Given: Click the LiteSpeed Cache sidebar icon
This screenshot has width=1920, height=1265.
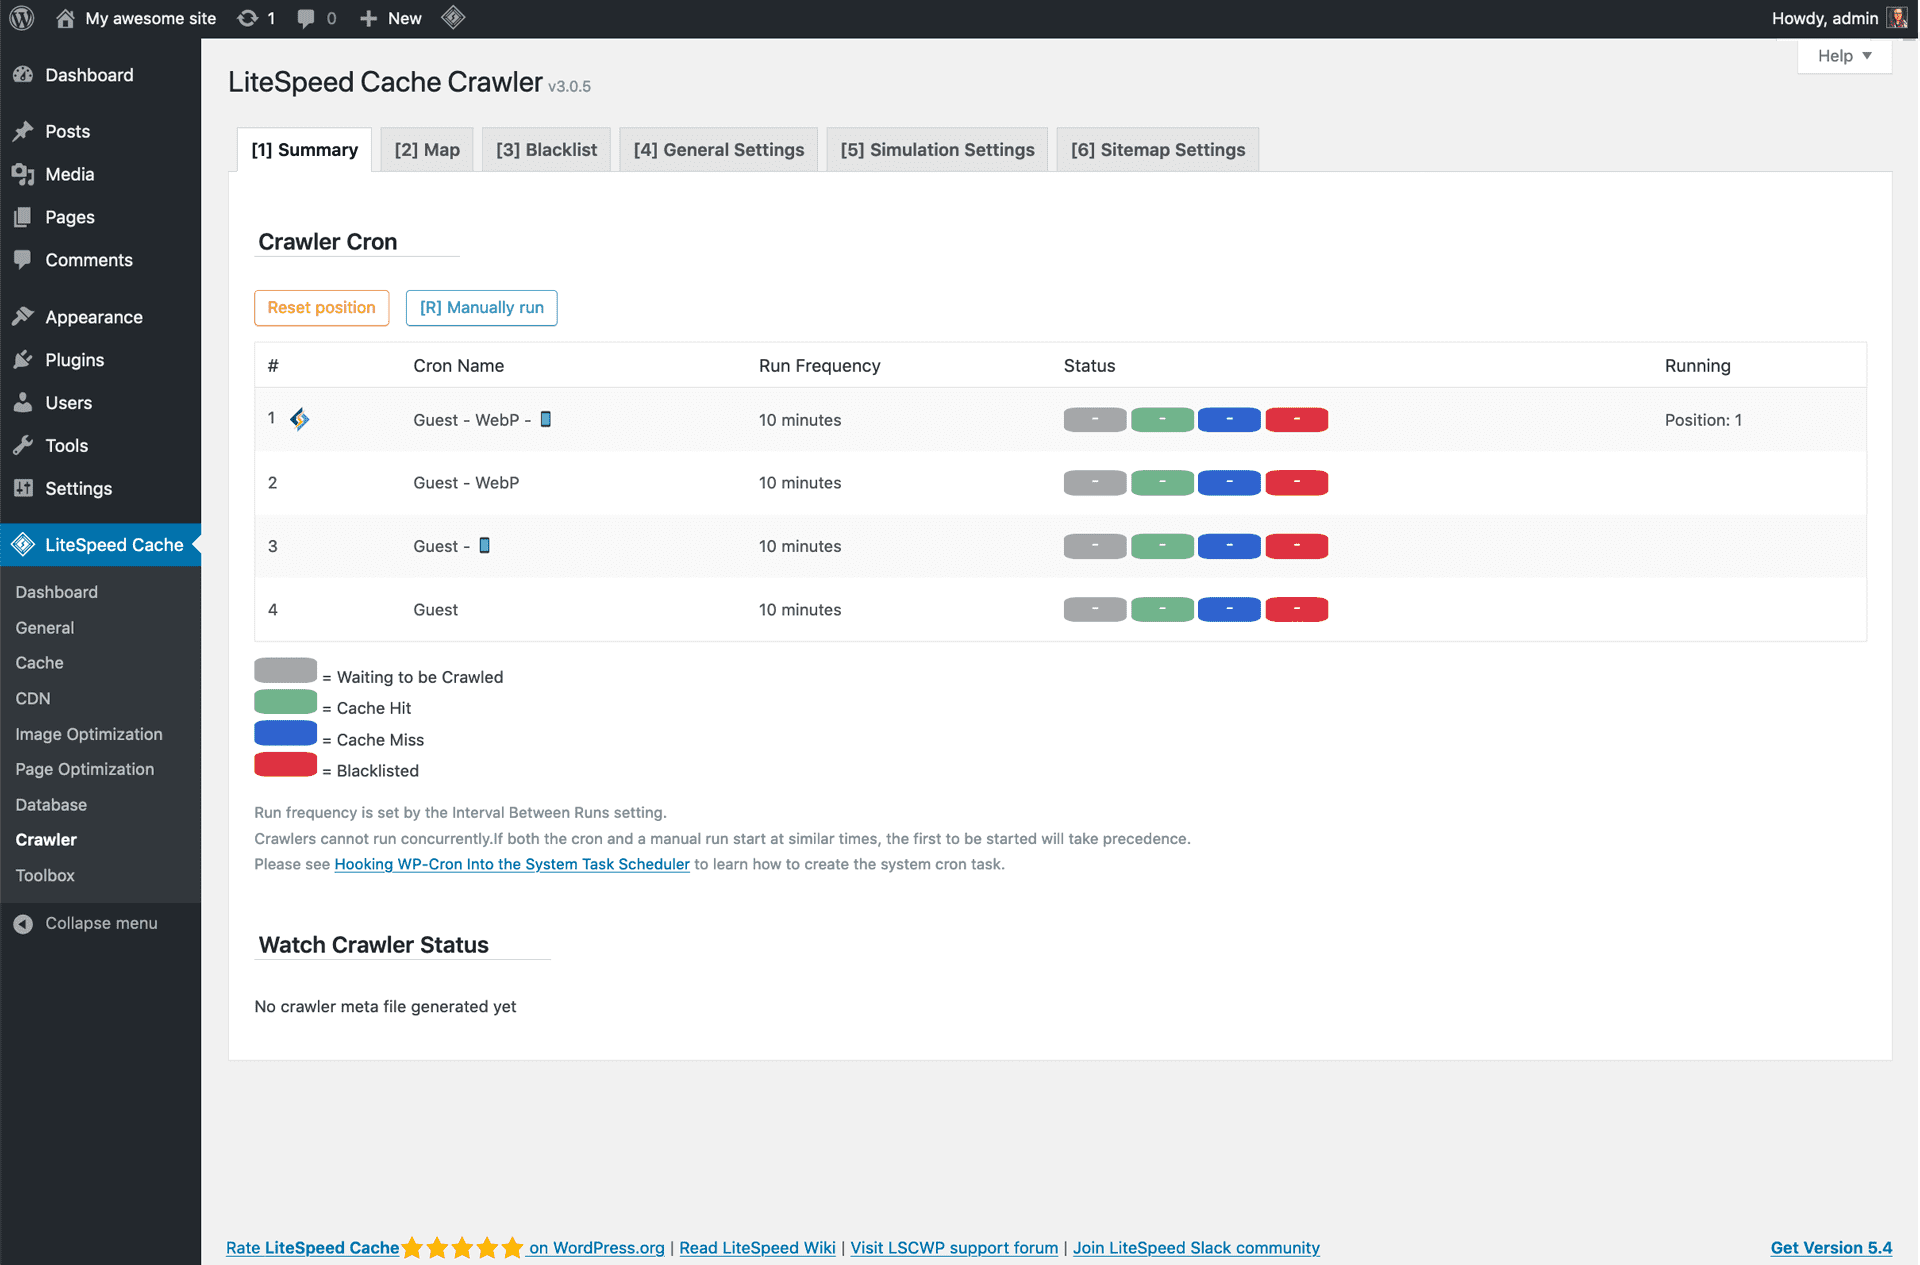Looking at the screenshot, I should [x=24, y=544].
